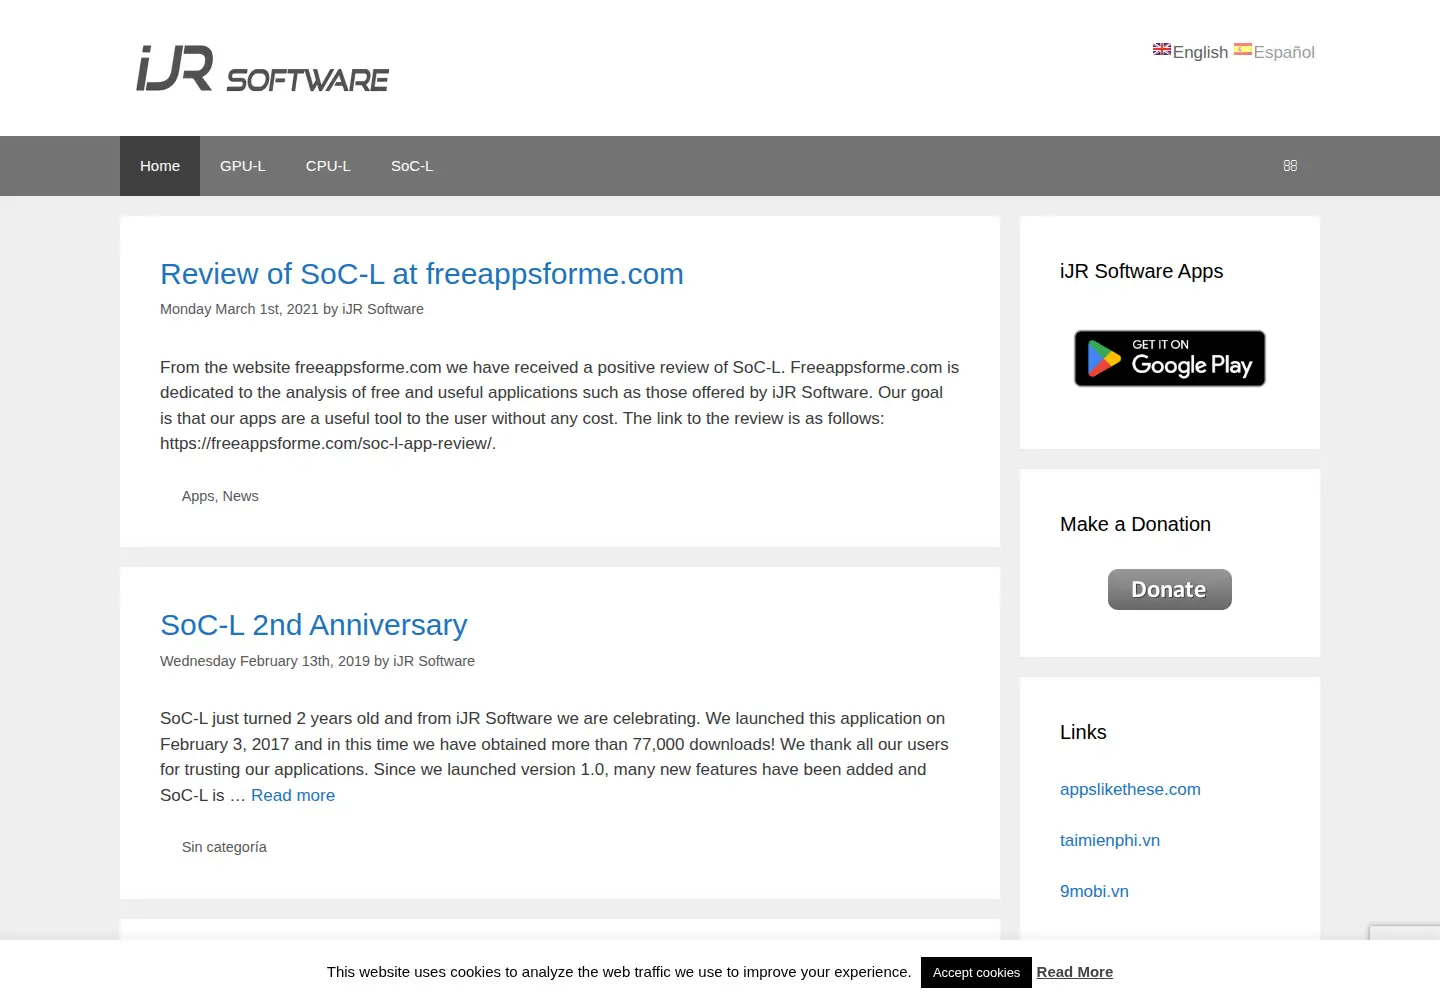Viewport: 1440px width, 1000px height.
Task: Open the CPU-L menu item
Action: (x=328, y=166)
